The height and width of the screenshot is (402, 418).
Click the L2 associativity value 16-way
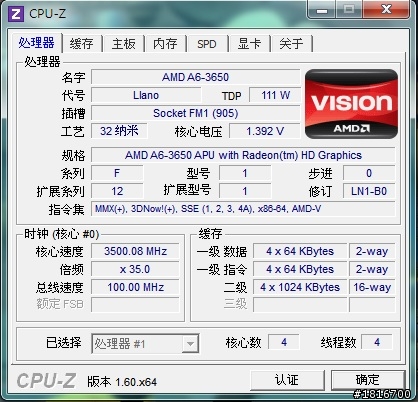[x=372, y=287]
